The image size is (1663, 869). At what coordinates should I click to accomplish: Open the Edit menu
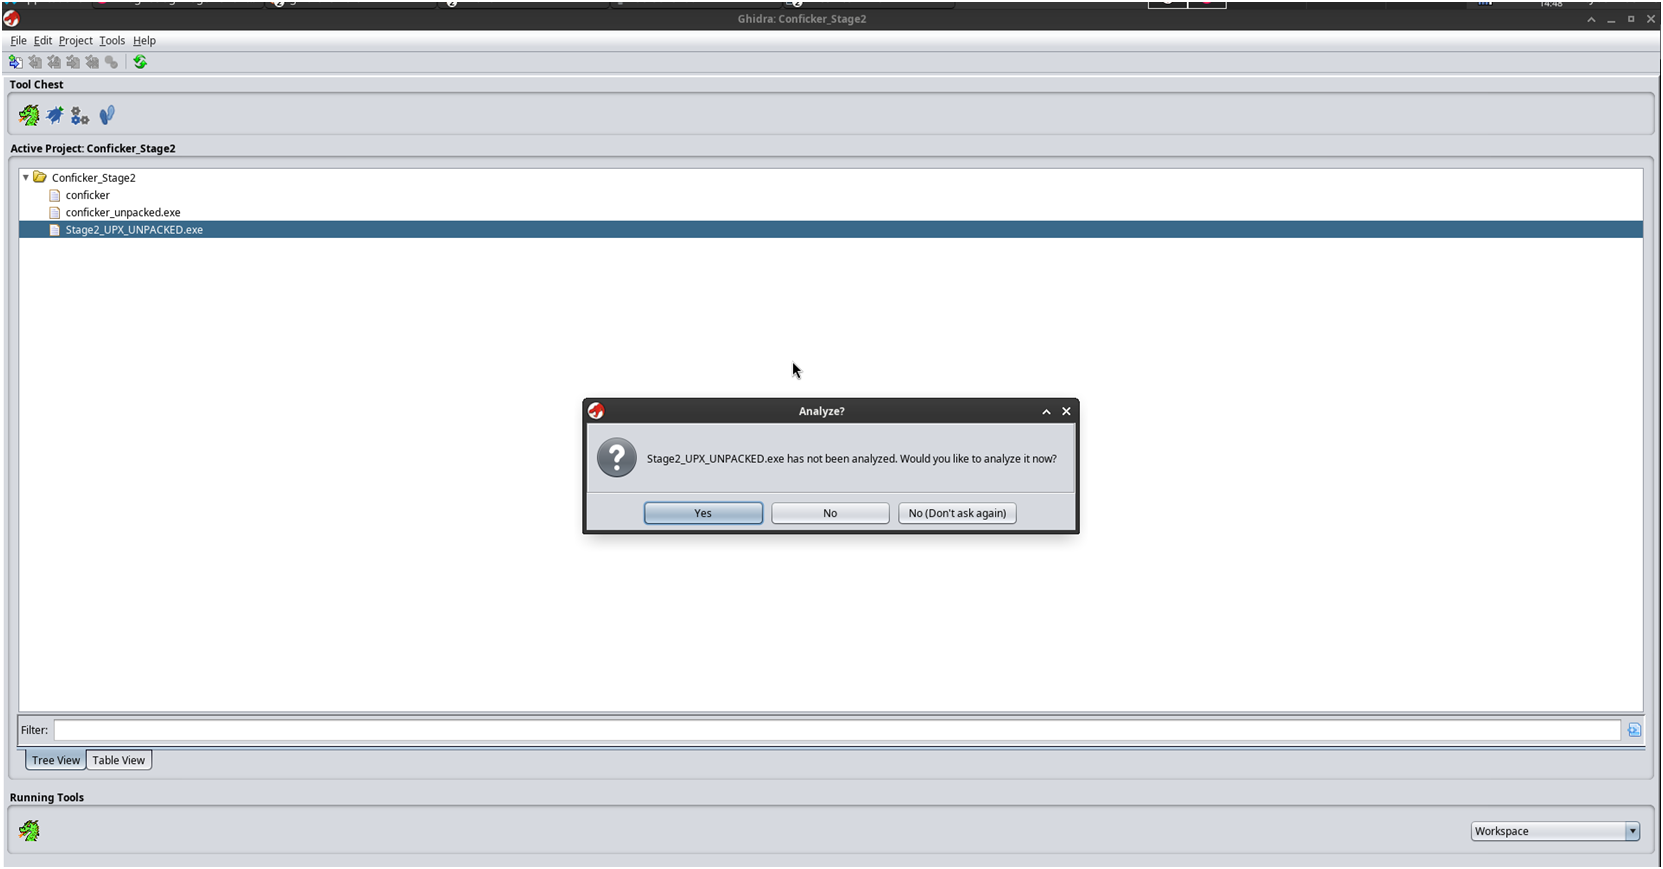(42, 41)
